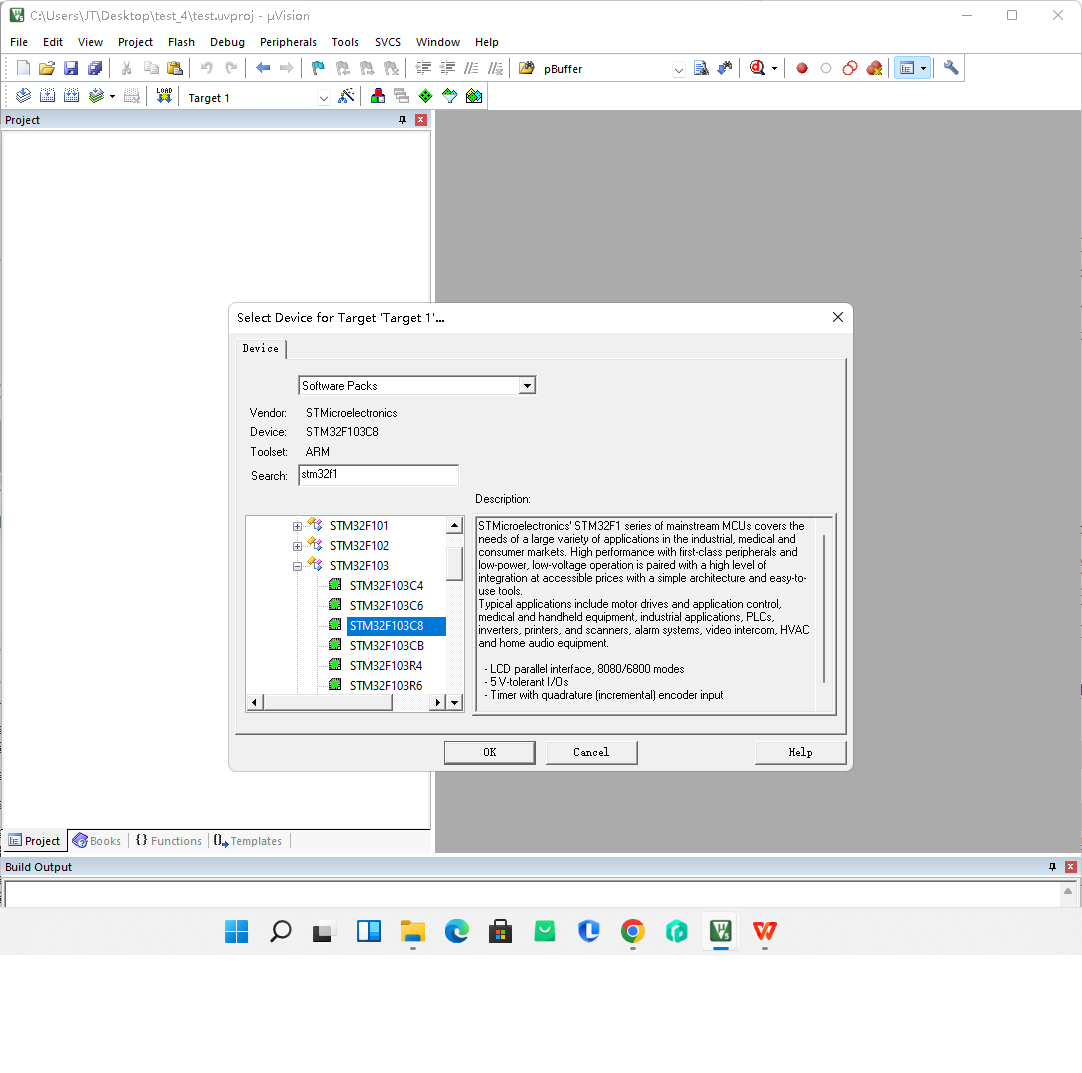Click the Help button in dialog
The width and height of the screenshot is (1082, 1073).
tap(800, 752)
